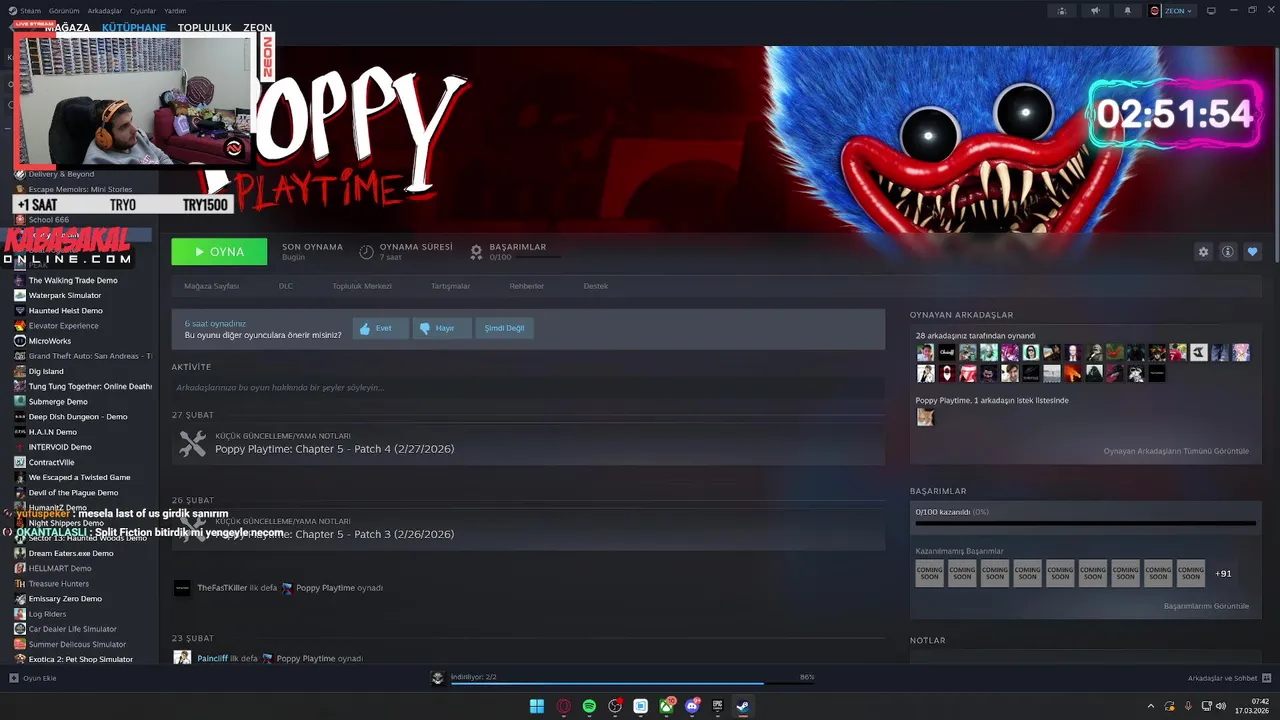Click the activity status input field
This screenshot has width=1280, height=720.
[528, 387]
